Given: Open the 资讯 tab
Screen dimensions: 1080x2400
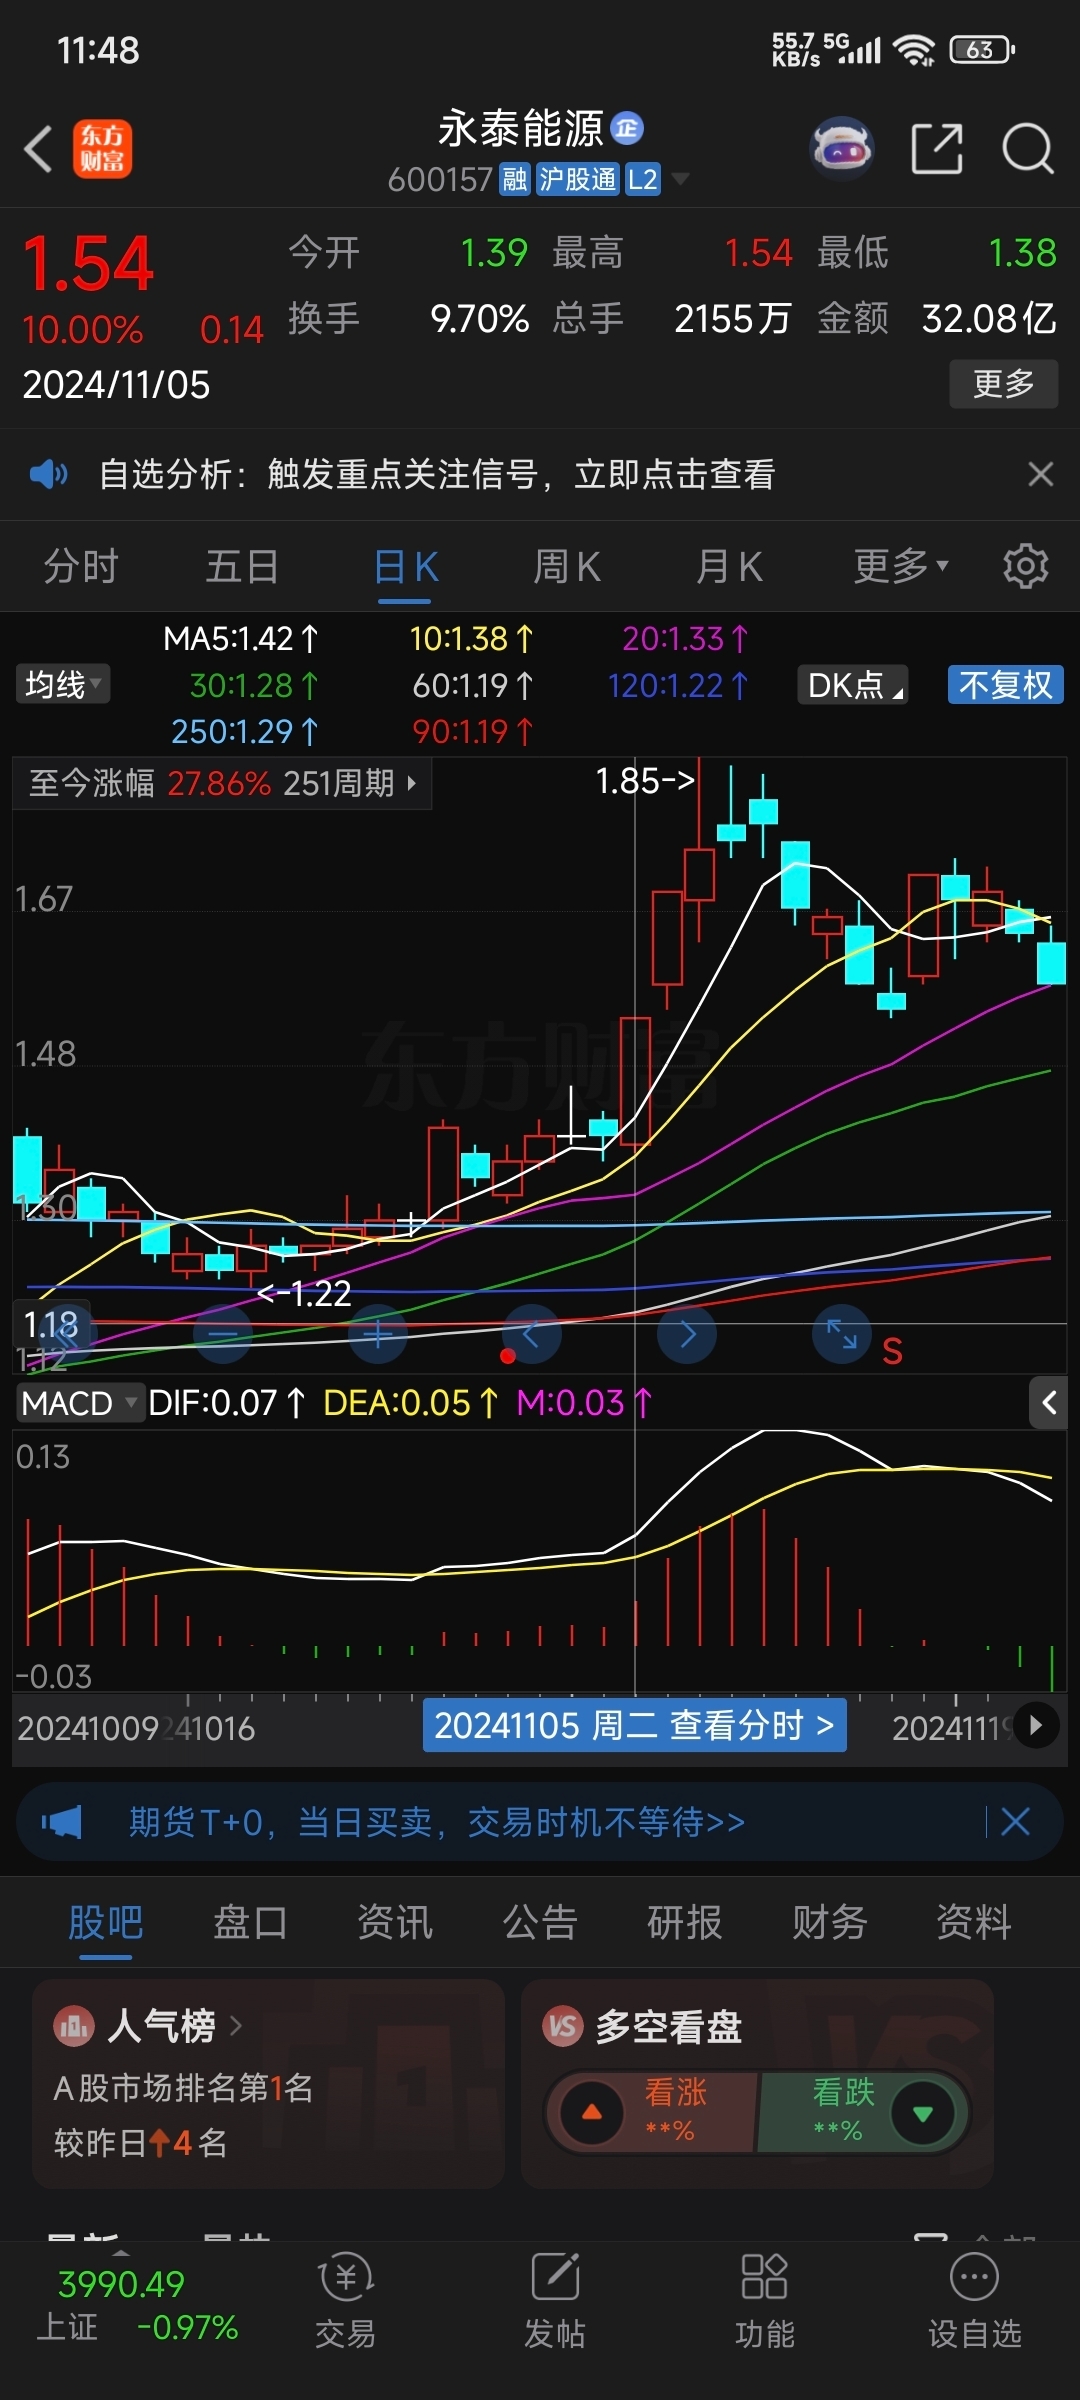Looking at the screenshot, I should point(395,1922).
